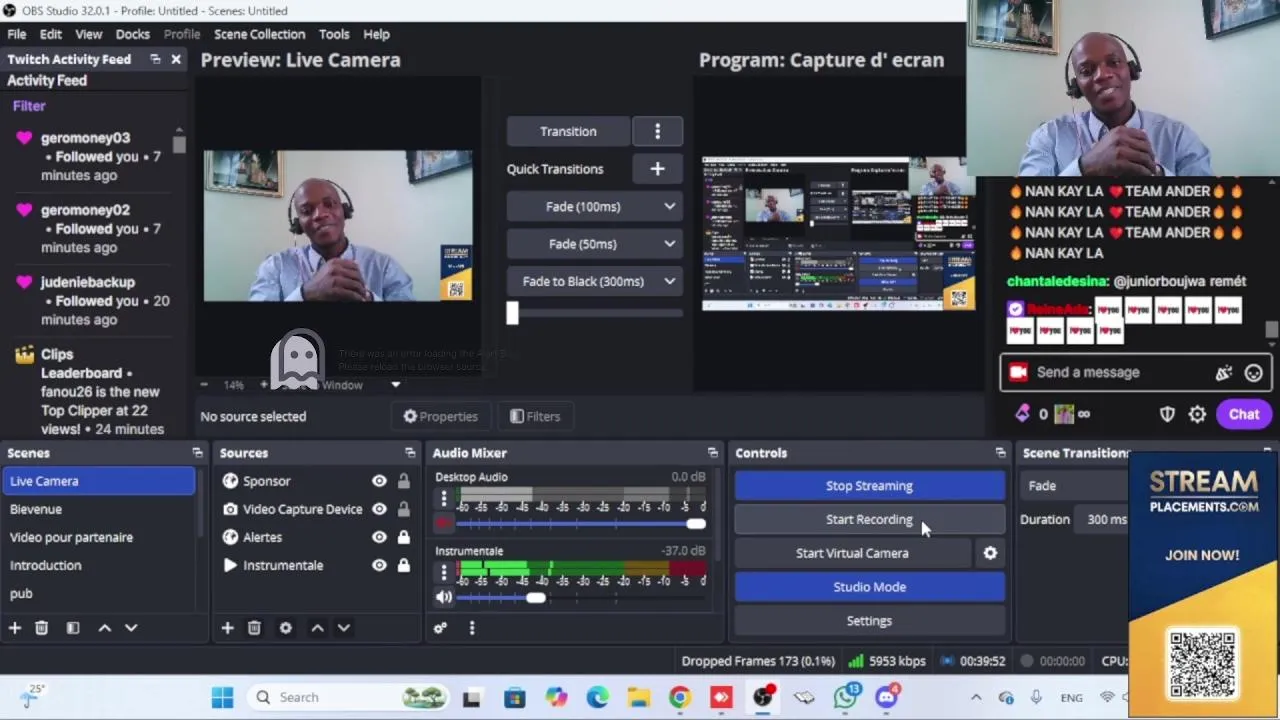The width and height of the screenshot is (1280, 720).
Task: Open the Scene Collection menu
Action: tap(259, 34)
